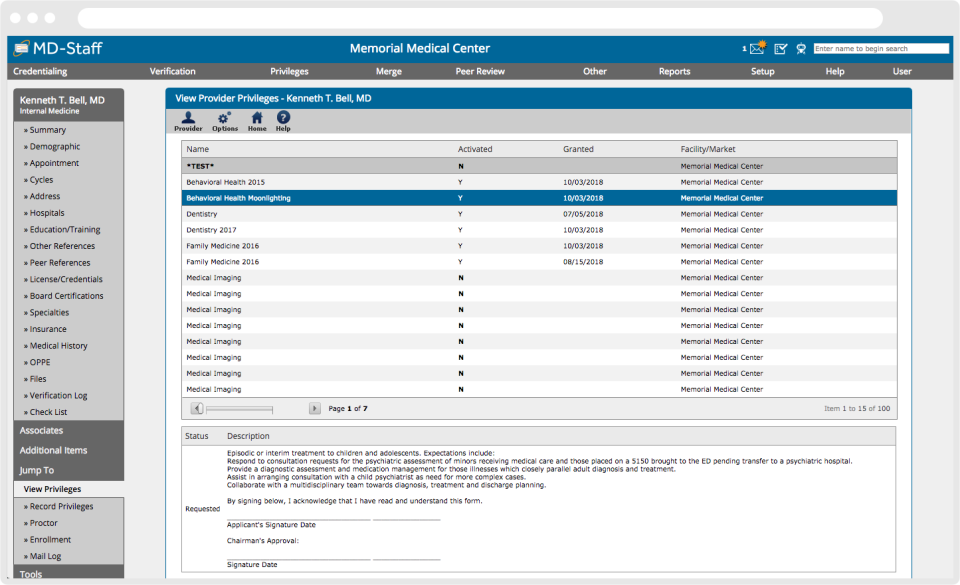The image size is (960, 585).
Task: Open the Peer Review menu
Action: click(481, 71)
